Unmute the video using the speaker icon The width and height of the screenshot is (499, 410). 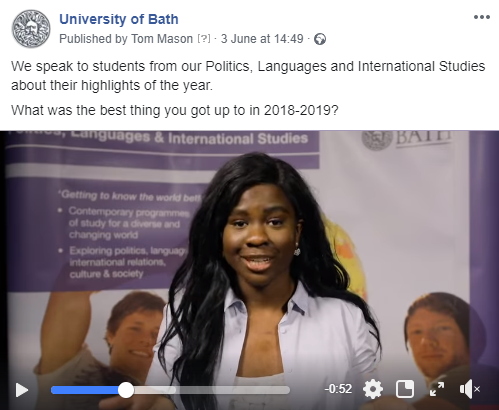tap(470, 389)
